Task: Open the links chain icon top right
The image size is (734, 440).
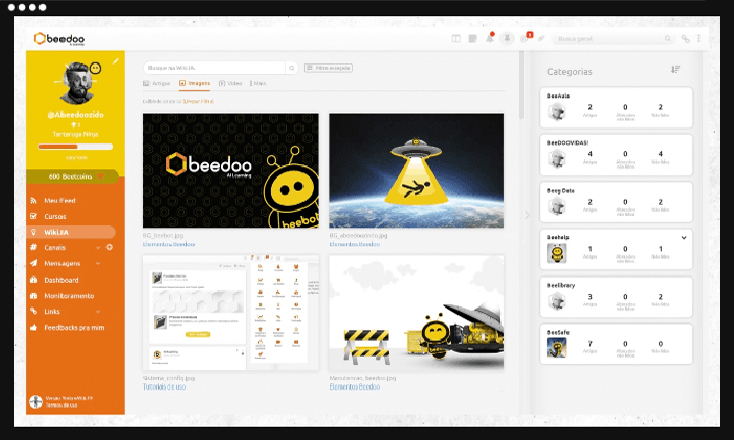Action: pos(685,39)
